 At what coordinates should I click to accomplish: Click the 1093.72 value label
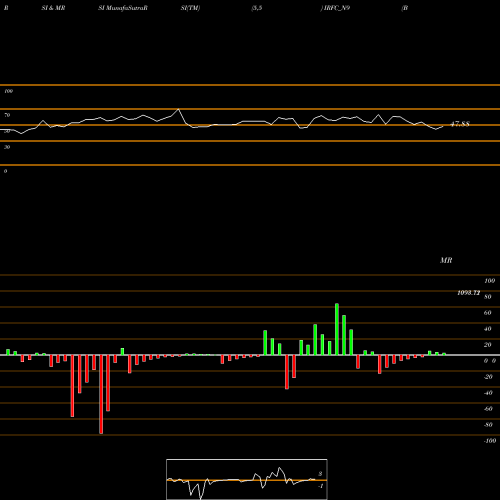(468, 293)
